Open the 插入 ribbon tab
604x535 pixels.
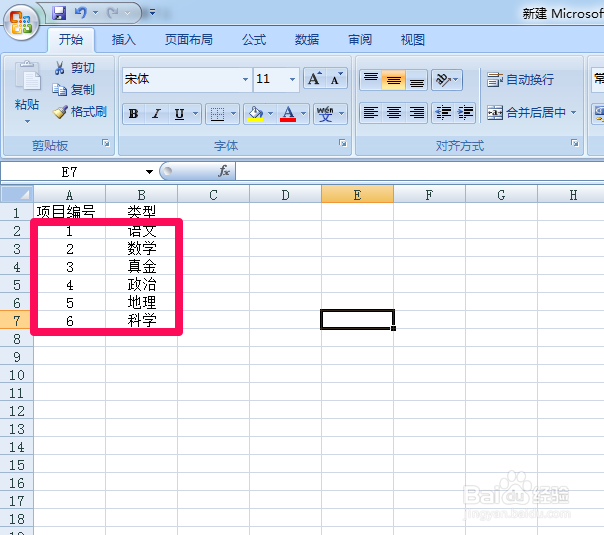[x=124, y=39]
